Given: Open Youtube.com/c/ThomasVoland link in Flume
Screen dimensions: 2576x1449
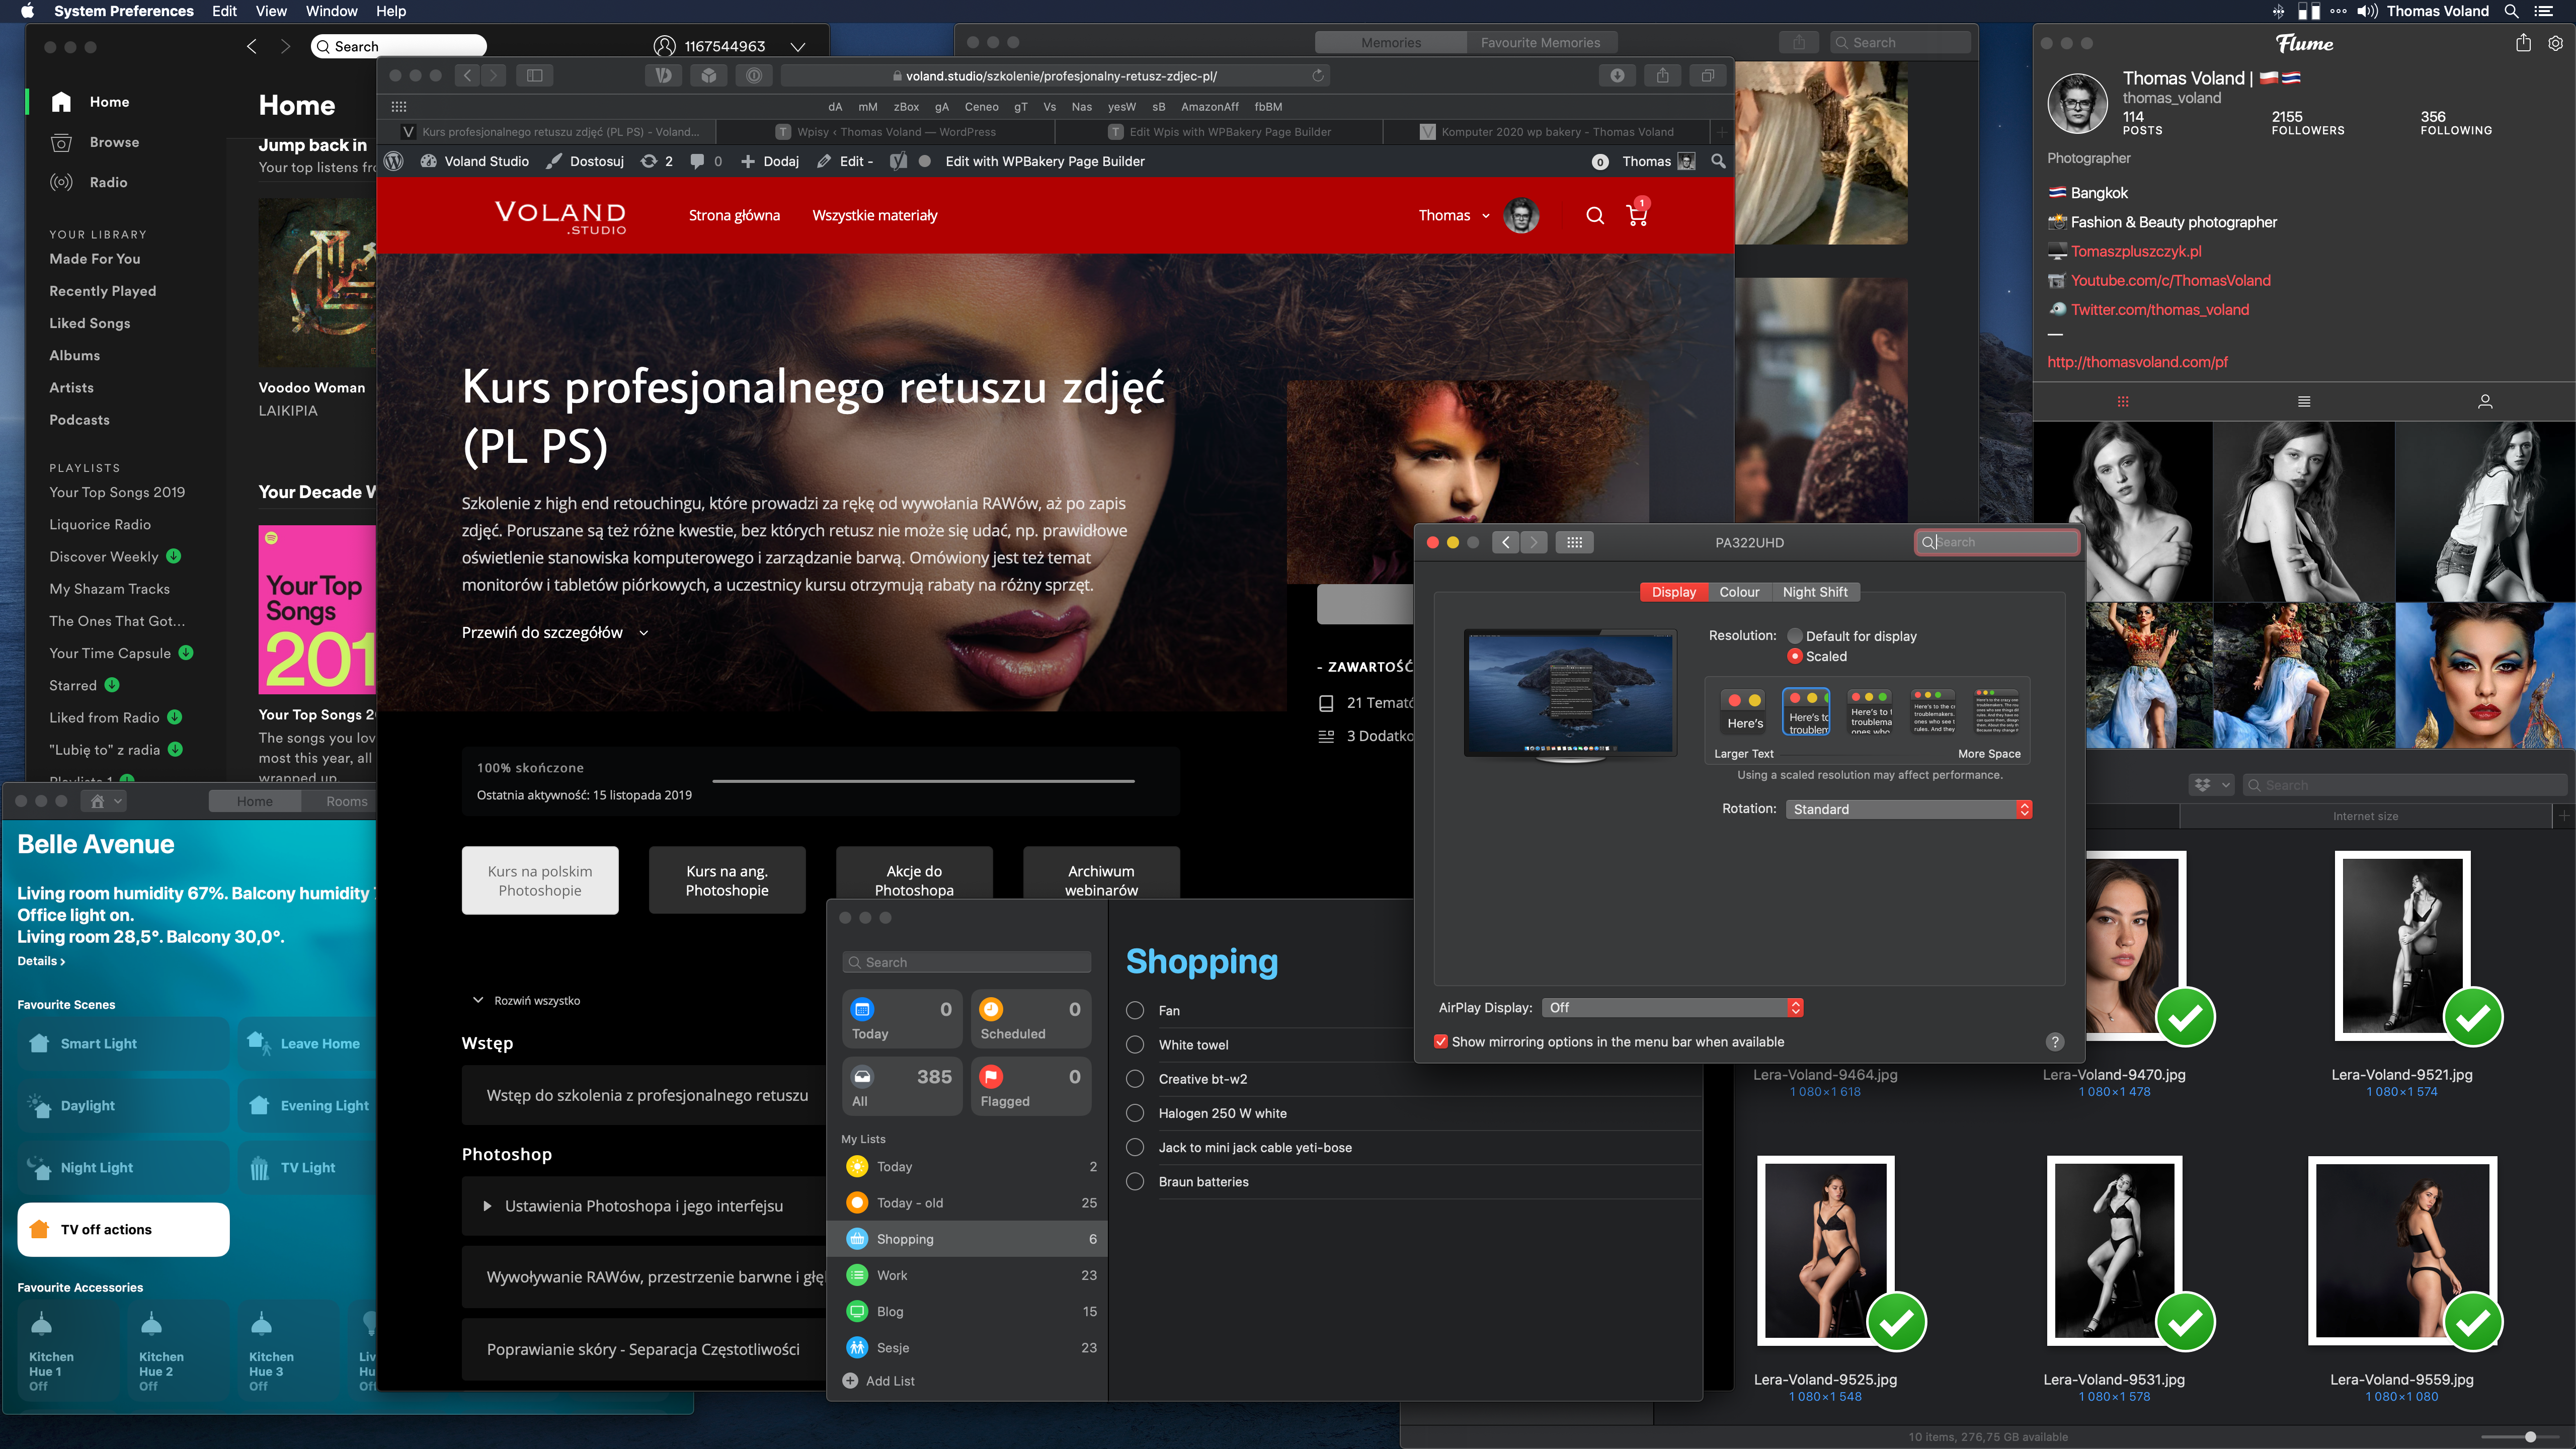Looking at the screenshot, I should (2170, 280).
